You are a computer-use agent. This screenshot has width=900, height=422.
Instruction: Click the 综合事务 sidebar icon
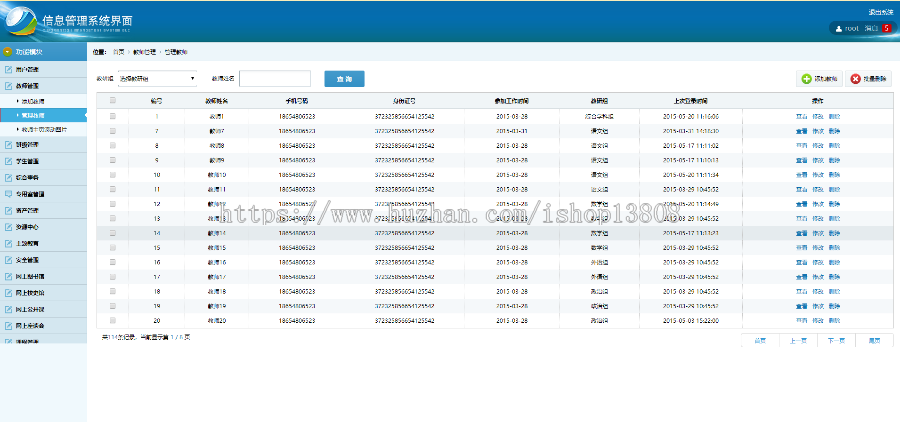9,178
